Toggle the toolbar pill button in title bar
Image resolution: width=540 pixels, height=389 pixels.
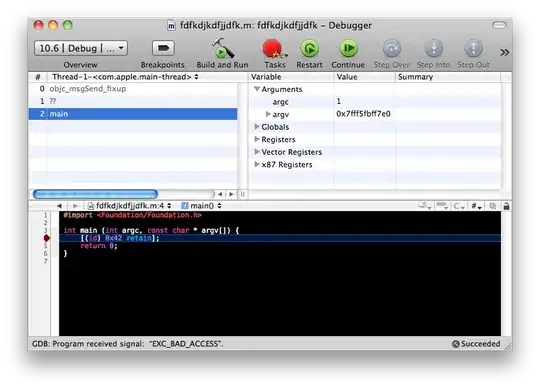tap(499, 25)
